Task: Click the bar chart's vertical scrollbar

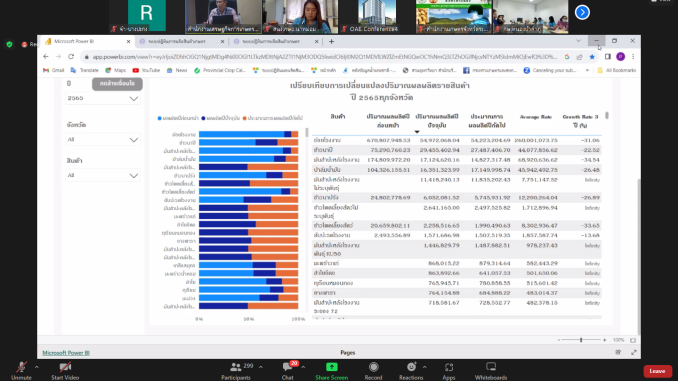Action: pyautogui.click(x=307, y=132)
